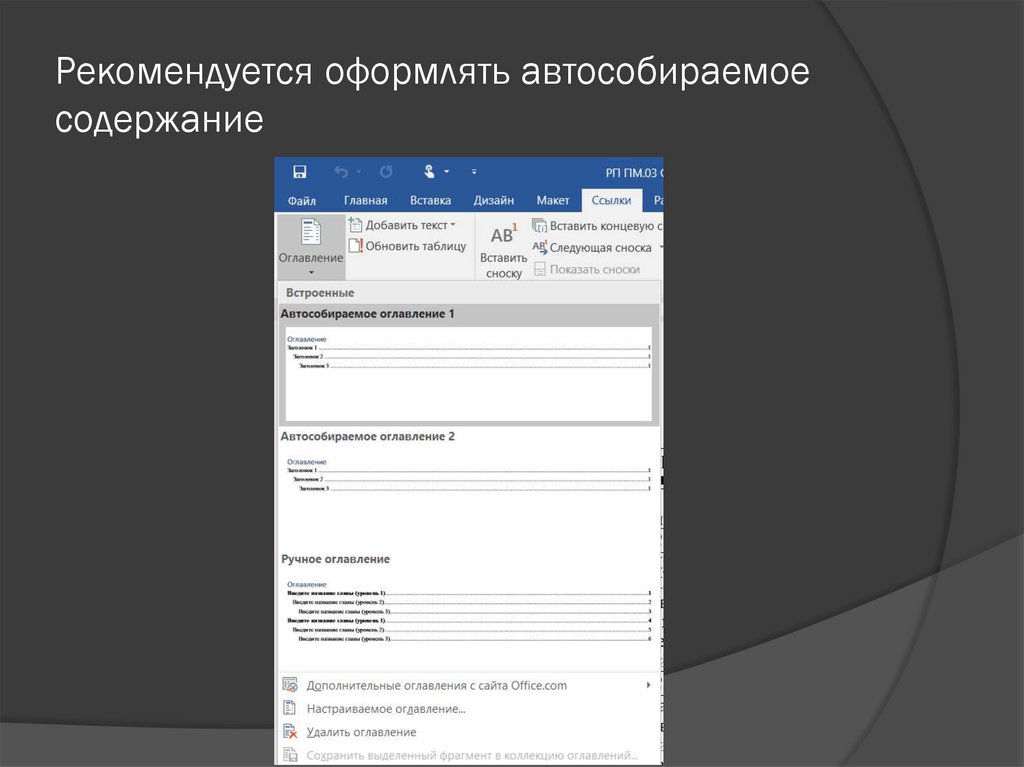Open the Следующая сноска dropdown arrow
Screen dimensions: 1024x767
(x=660, y=248)
